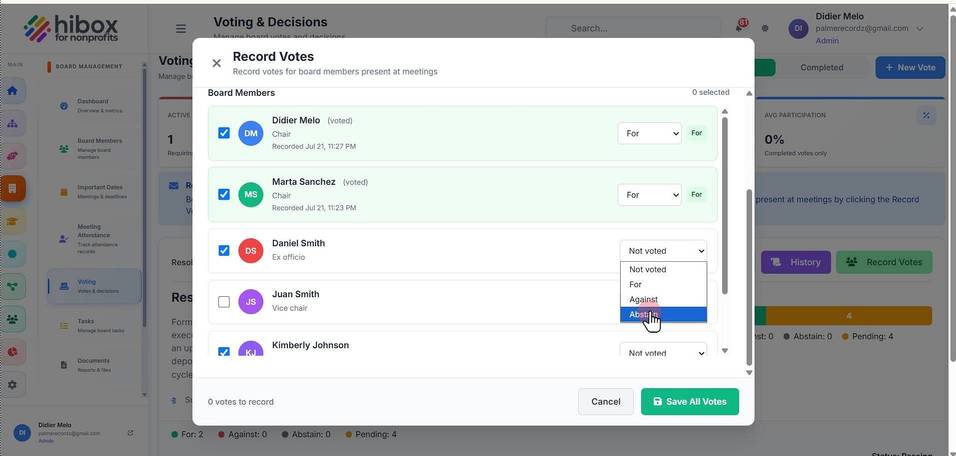Go to Board Members menu item

[x=95, y=149]
